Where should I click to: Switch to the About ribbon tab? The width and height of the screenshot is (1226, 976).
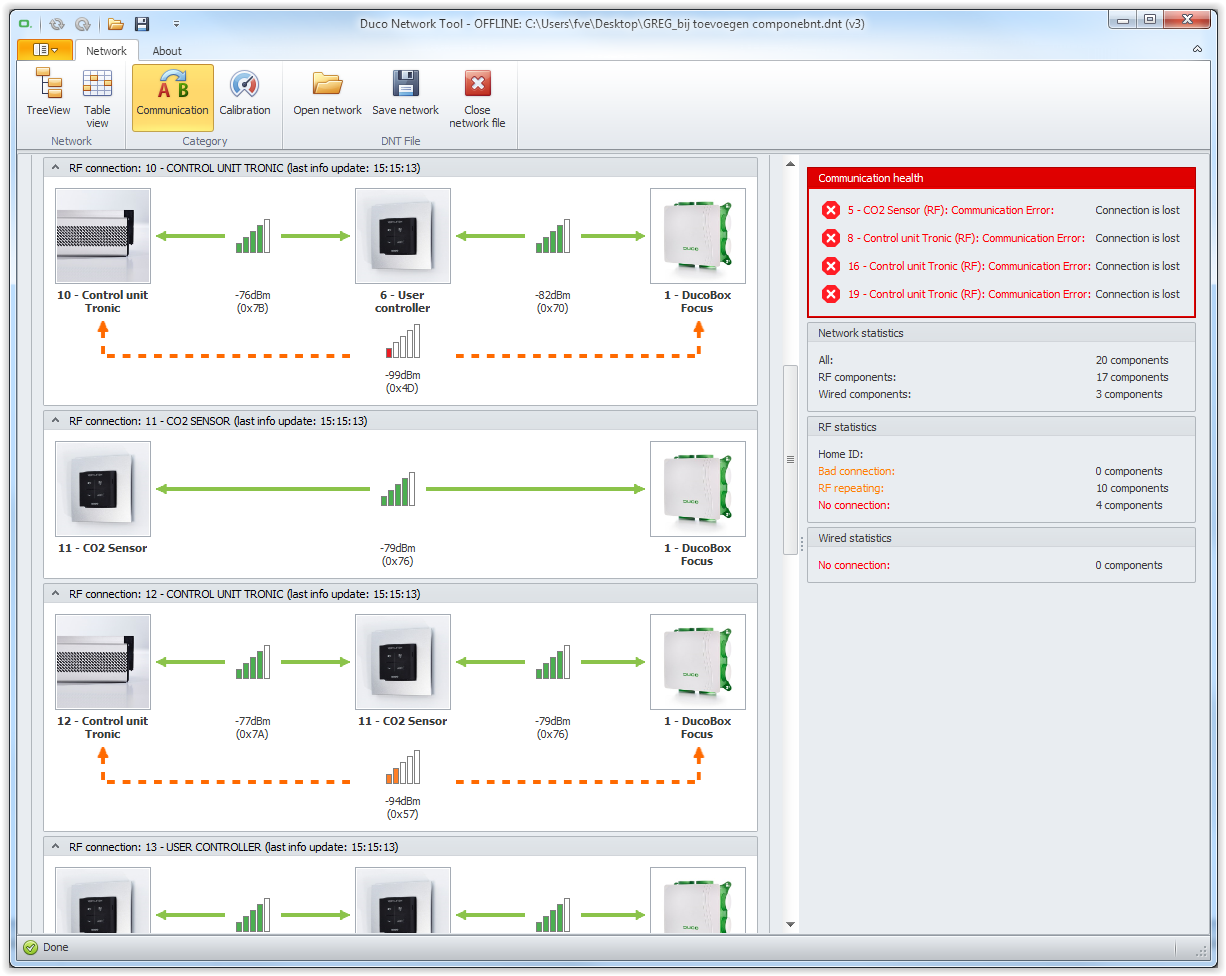tap(167, 51)
